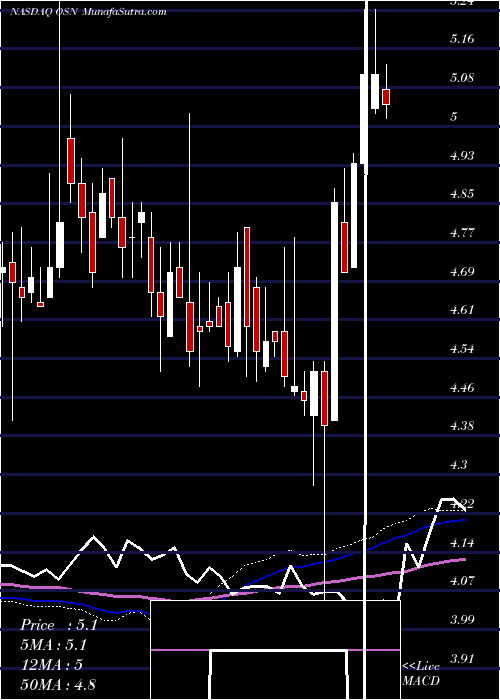Screen dimensions: 500x700
Task: Click the tall white candle from 4.42 to 4.85
Action: (334, 311)
